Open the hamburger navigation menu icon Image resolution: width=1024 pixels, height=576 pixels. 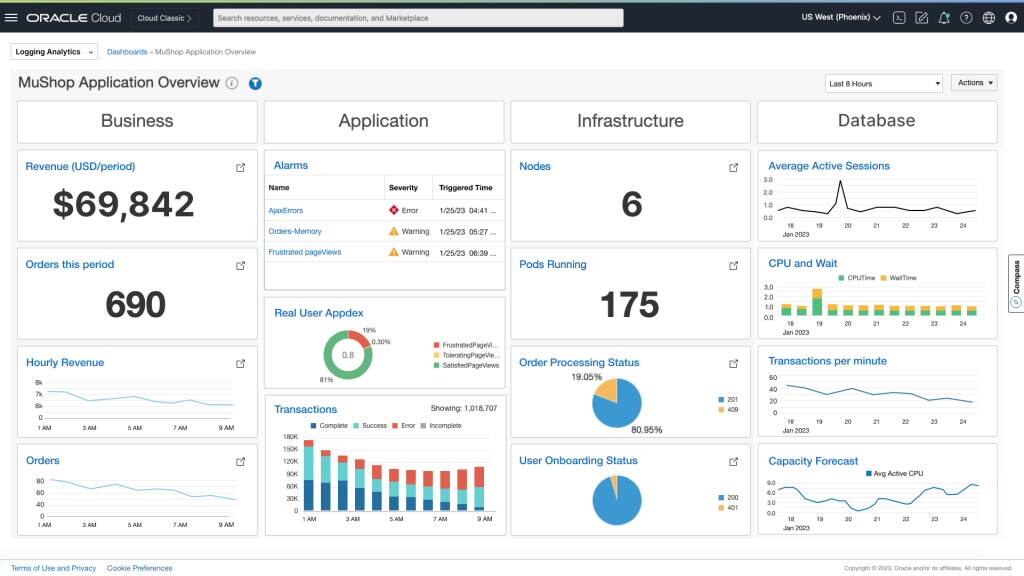tap(11, 17)
